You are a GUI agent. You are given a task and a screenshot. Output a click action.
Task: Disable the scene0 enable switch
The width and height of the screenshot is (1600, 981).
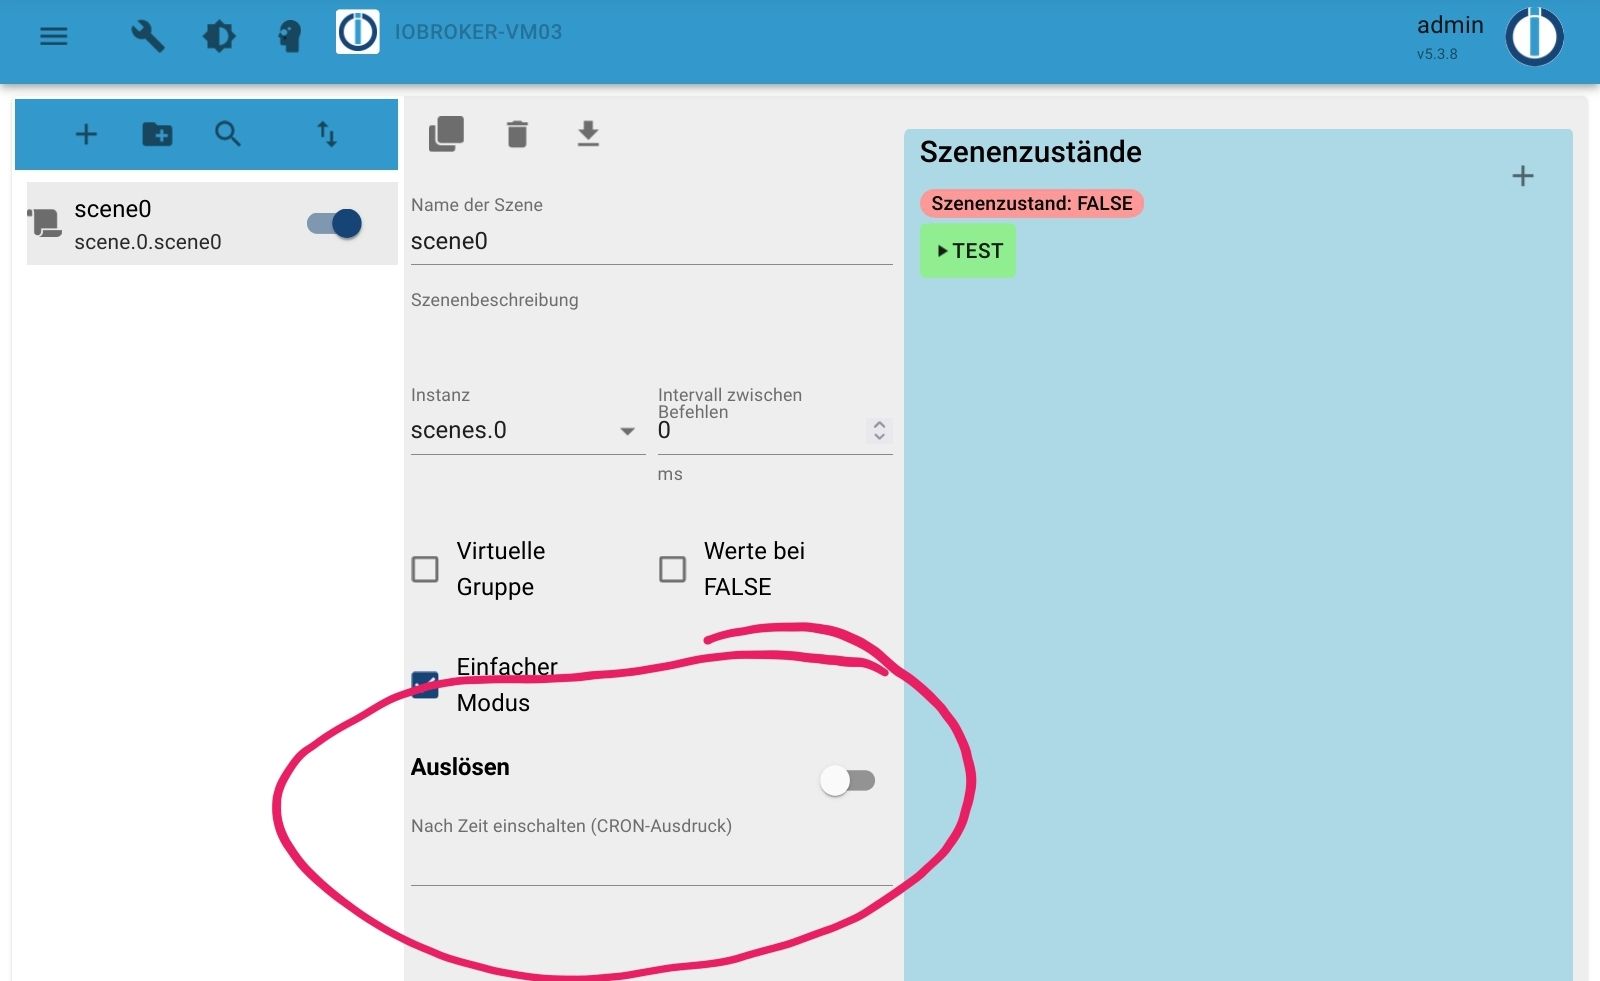coord(335,224)
